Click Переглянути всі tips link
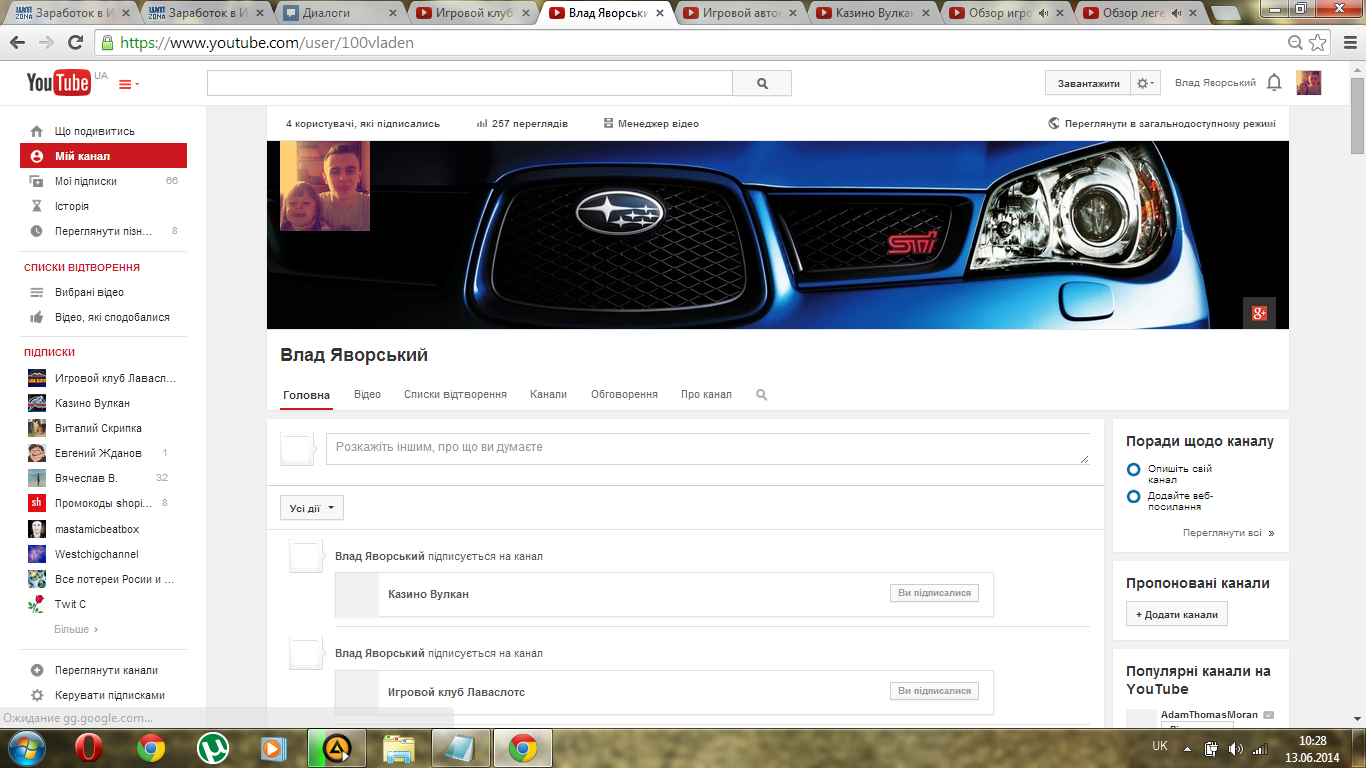The height and width of the screenshot is (768, 1366). point(1228,533)
